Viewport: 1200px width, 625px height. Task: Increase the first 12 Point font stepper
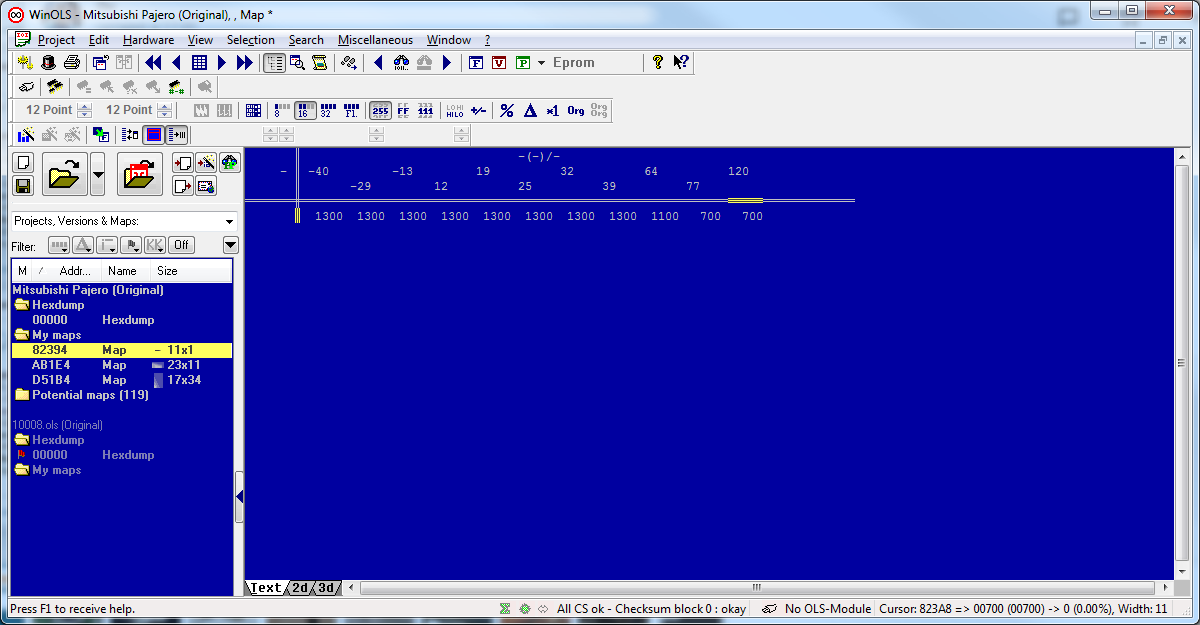click(84, 106)
